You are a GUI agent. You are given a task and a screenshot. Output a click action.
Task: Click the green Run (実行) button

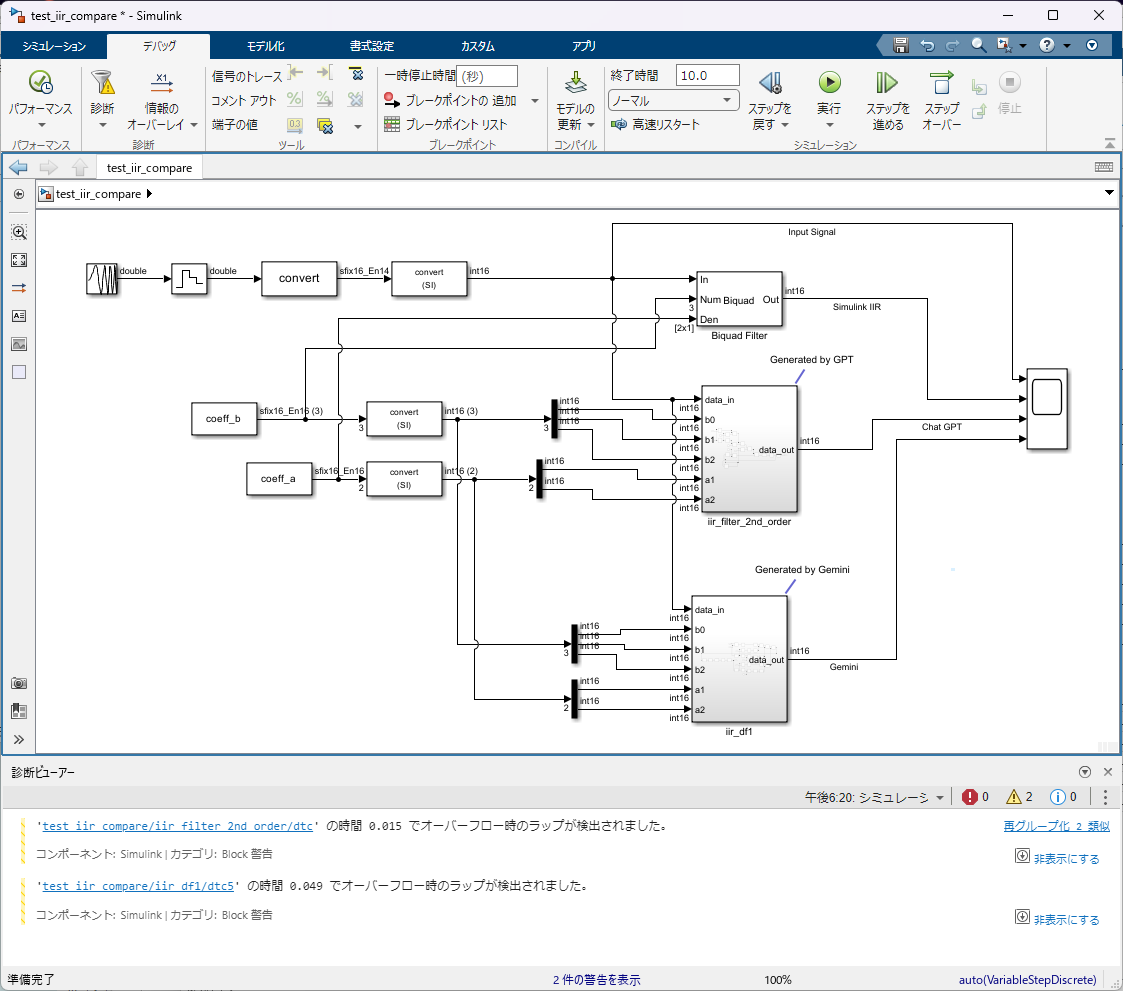[829, 83]
